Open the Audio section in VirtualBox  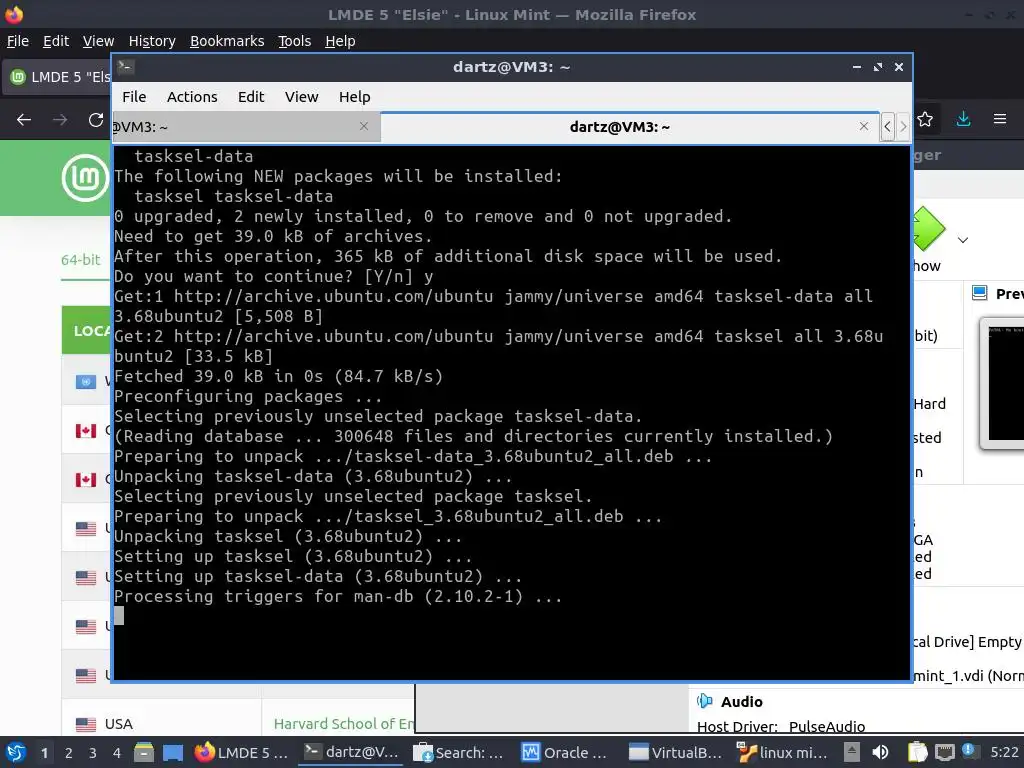[x=741, y=701]
